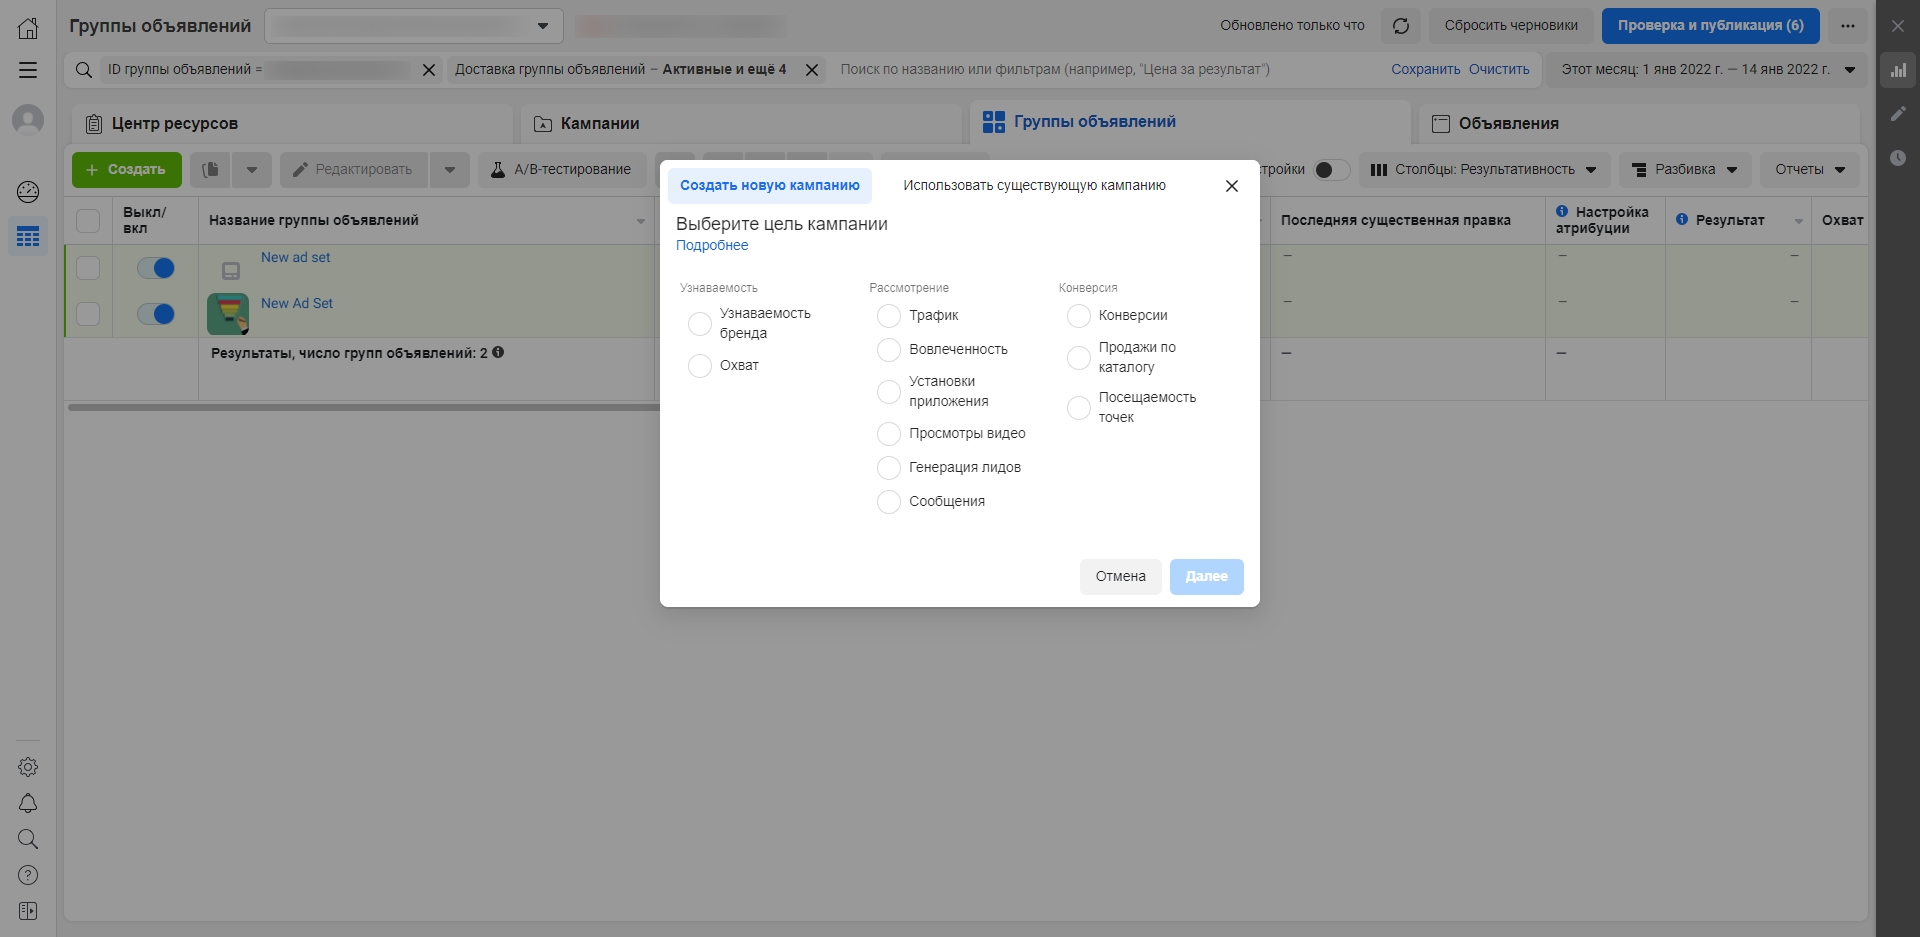Open account overview gauge icon
This screenshot has width=1920, height=937.
tap(28, 191)
